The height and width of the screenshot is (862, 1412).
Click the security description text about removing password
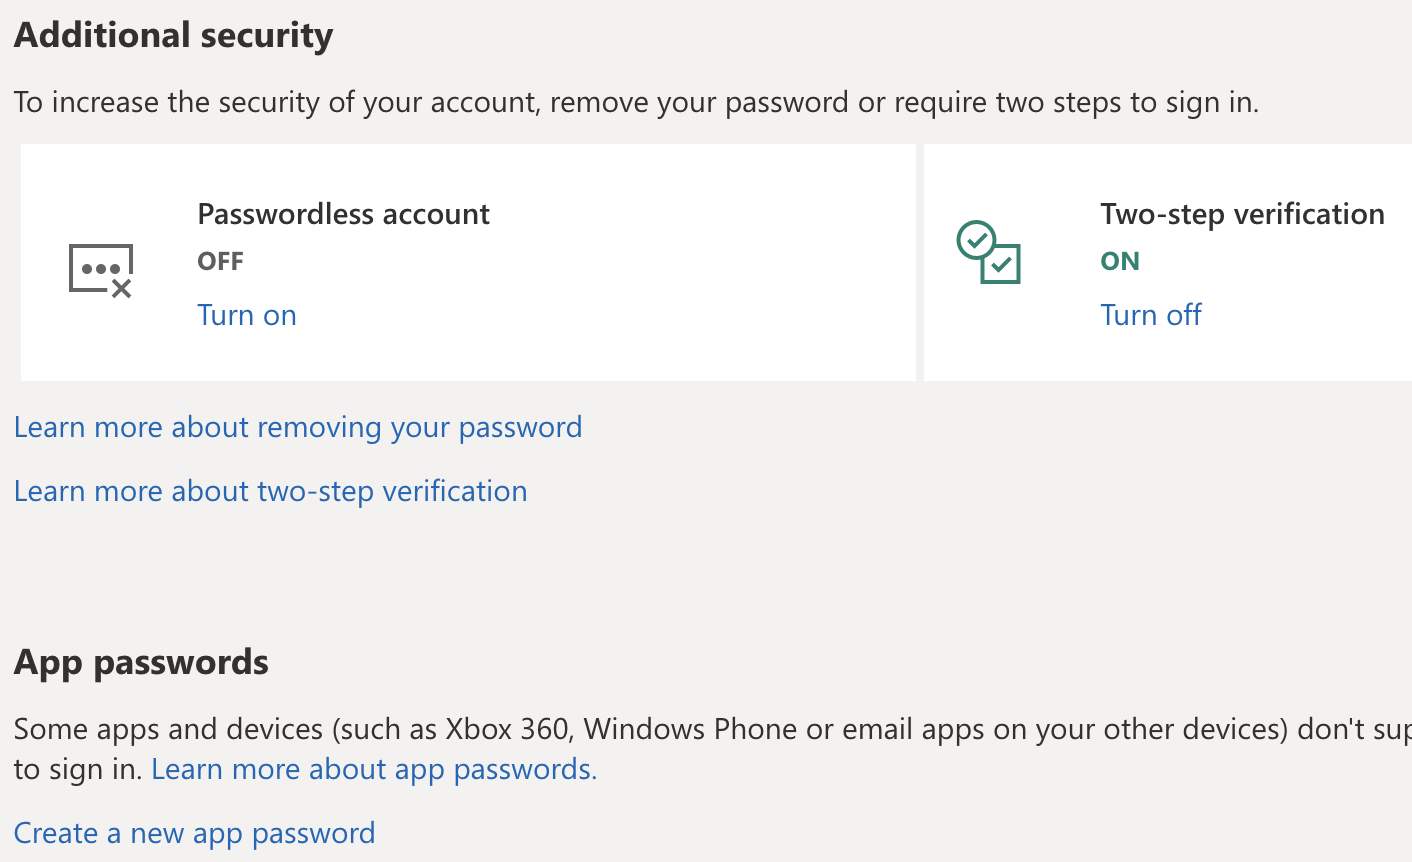click(x=636, y=102)
